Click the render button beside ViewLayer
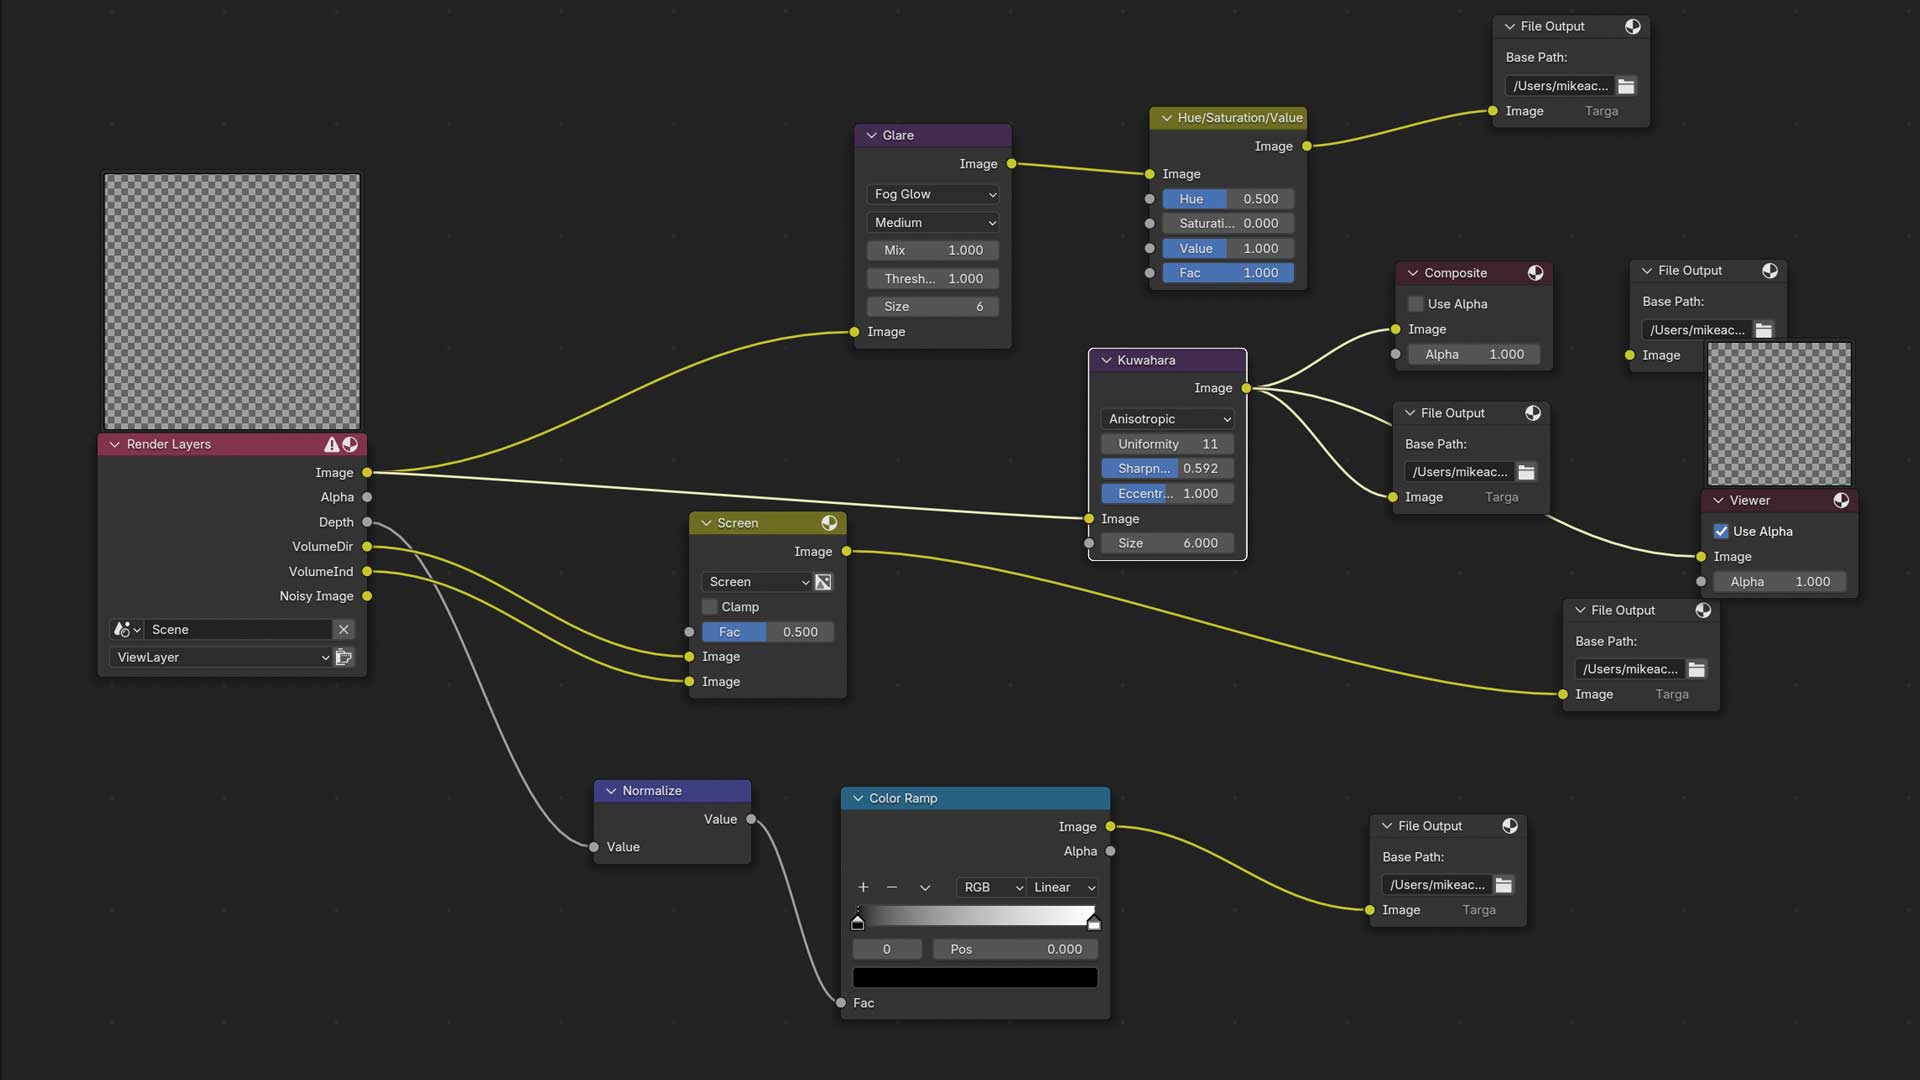This screenshot has width=1920, height=1080. click(x=344, y=657)
